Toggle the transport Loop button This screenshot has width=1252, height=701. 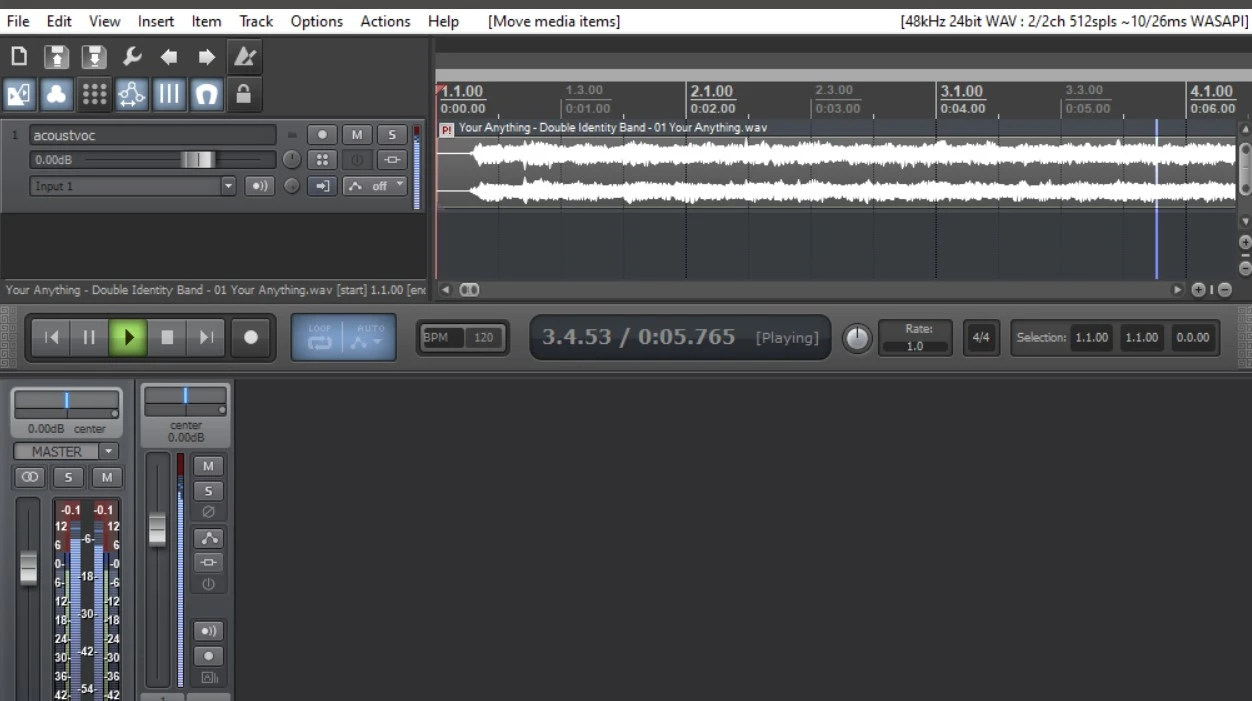point(319,338)
